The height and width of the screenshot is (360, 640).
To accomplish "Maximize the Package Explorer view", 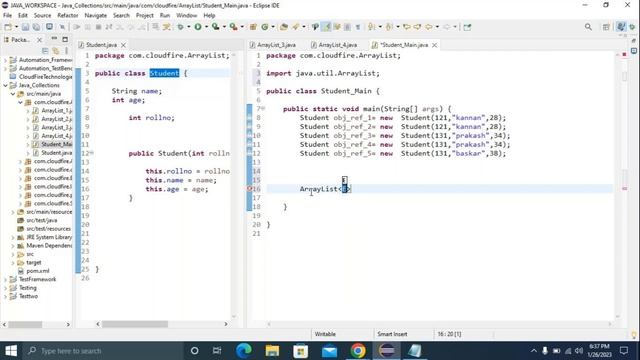I will click(65, 40).
